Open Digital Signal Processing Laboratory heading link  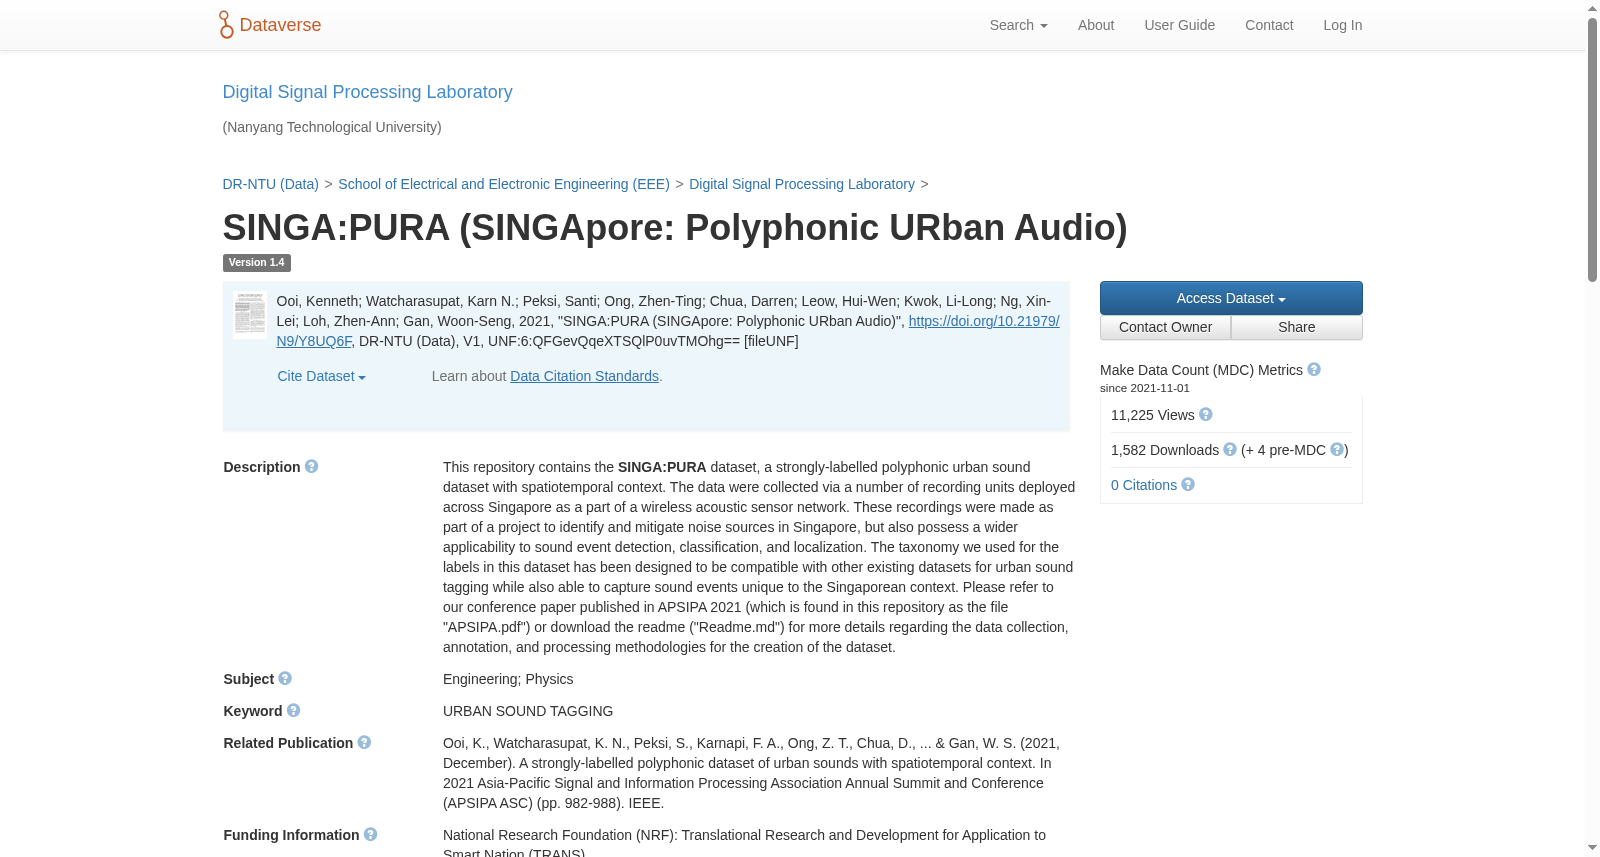pos(367,92)
